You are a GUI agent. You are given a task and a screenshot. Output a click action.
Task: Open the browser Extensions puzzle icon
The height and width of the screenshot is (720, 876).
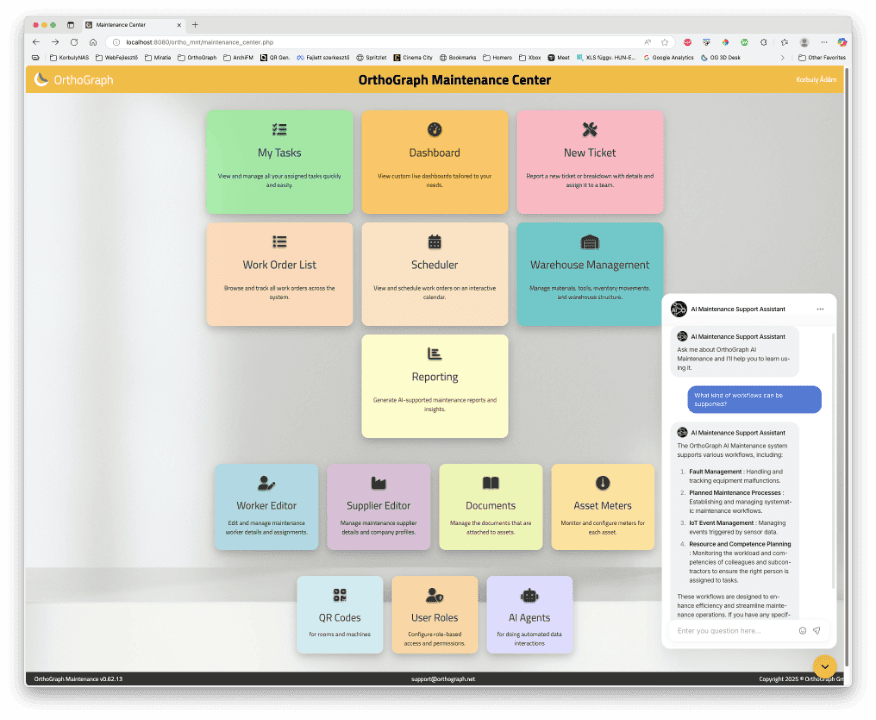[x=764, y=42]
